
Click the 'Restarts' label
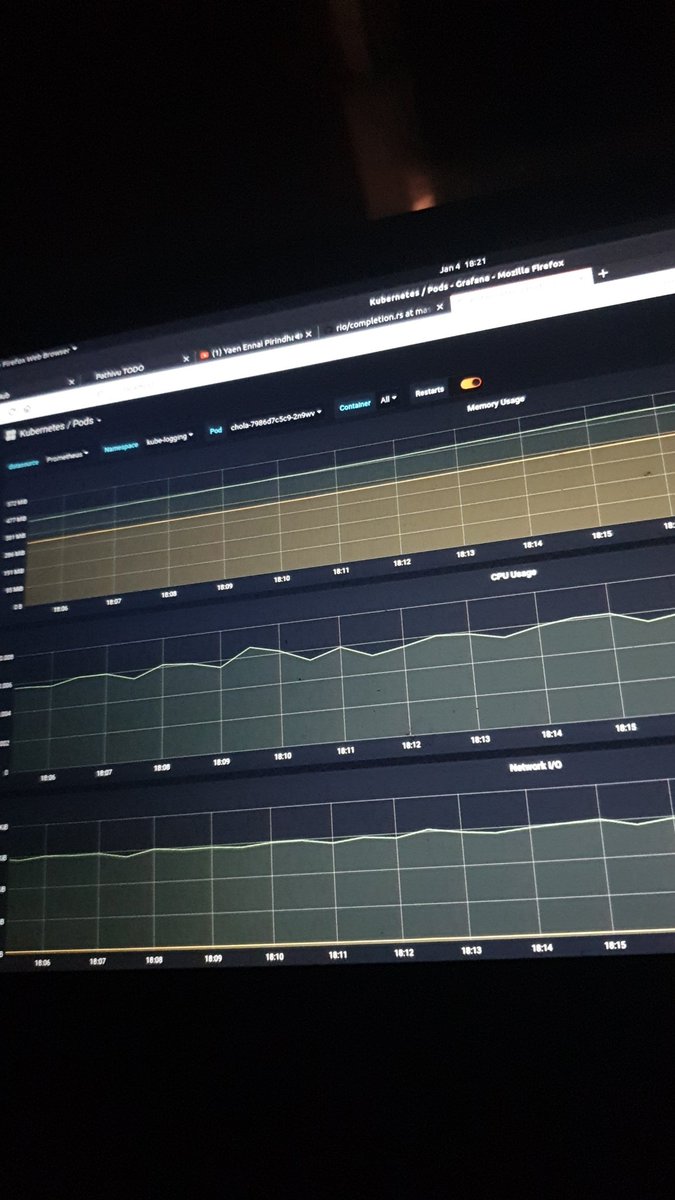[430, 391]
